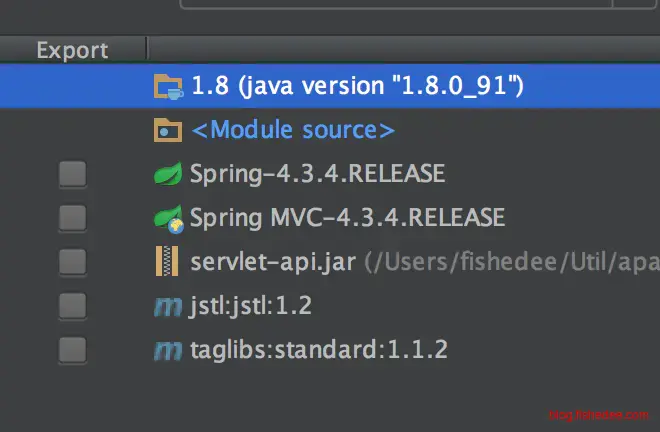Click the jstl Maven library icon

(167, 305)
